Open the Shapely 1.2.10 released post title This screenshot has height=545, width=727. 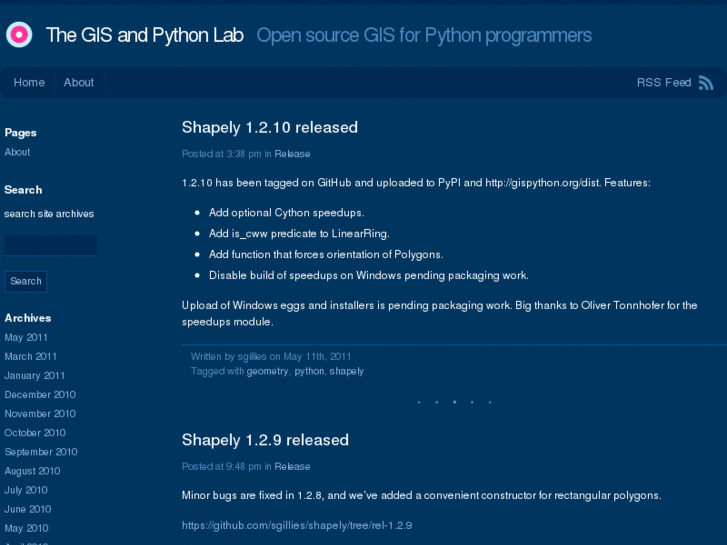(270, 128)
